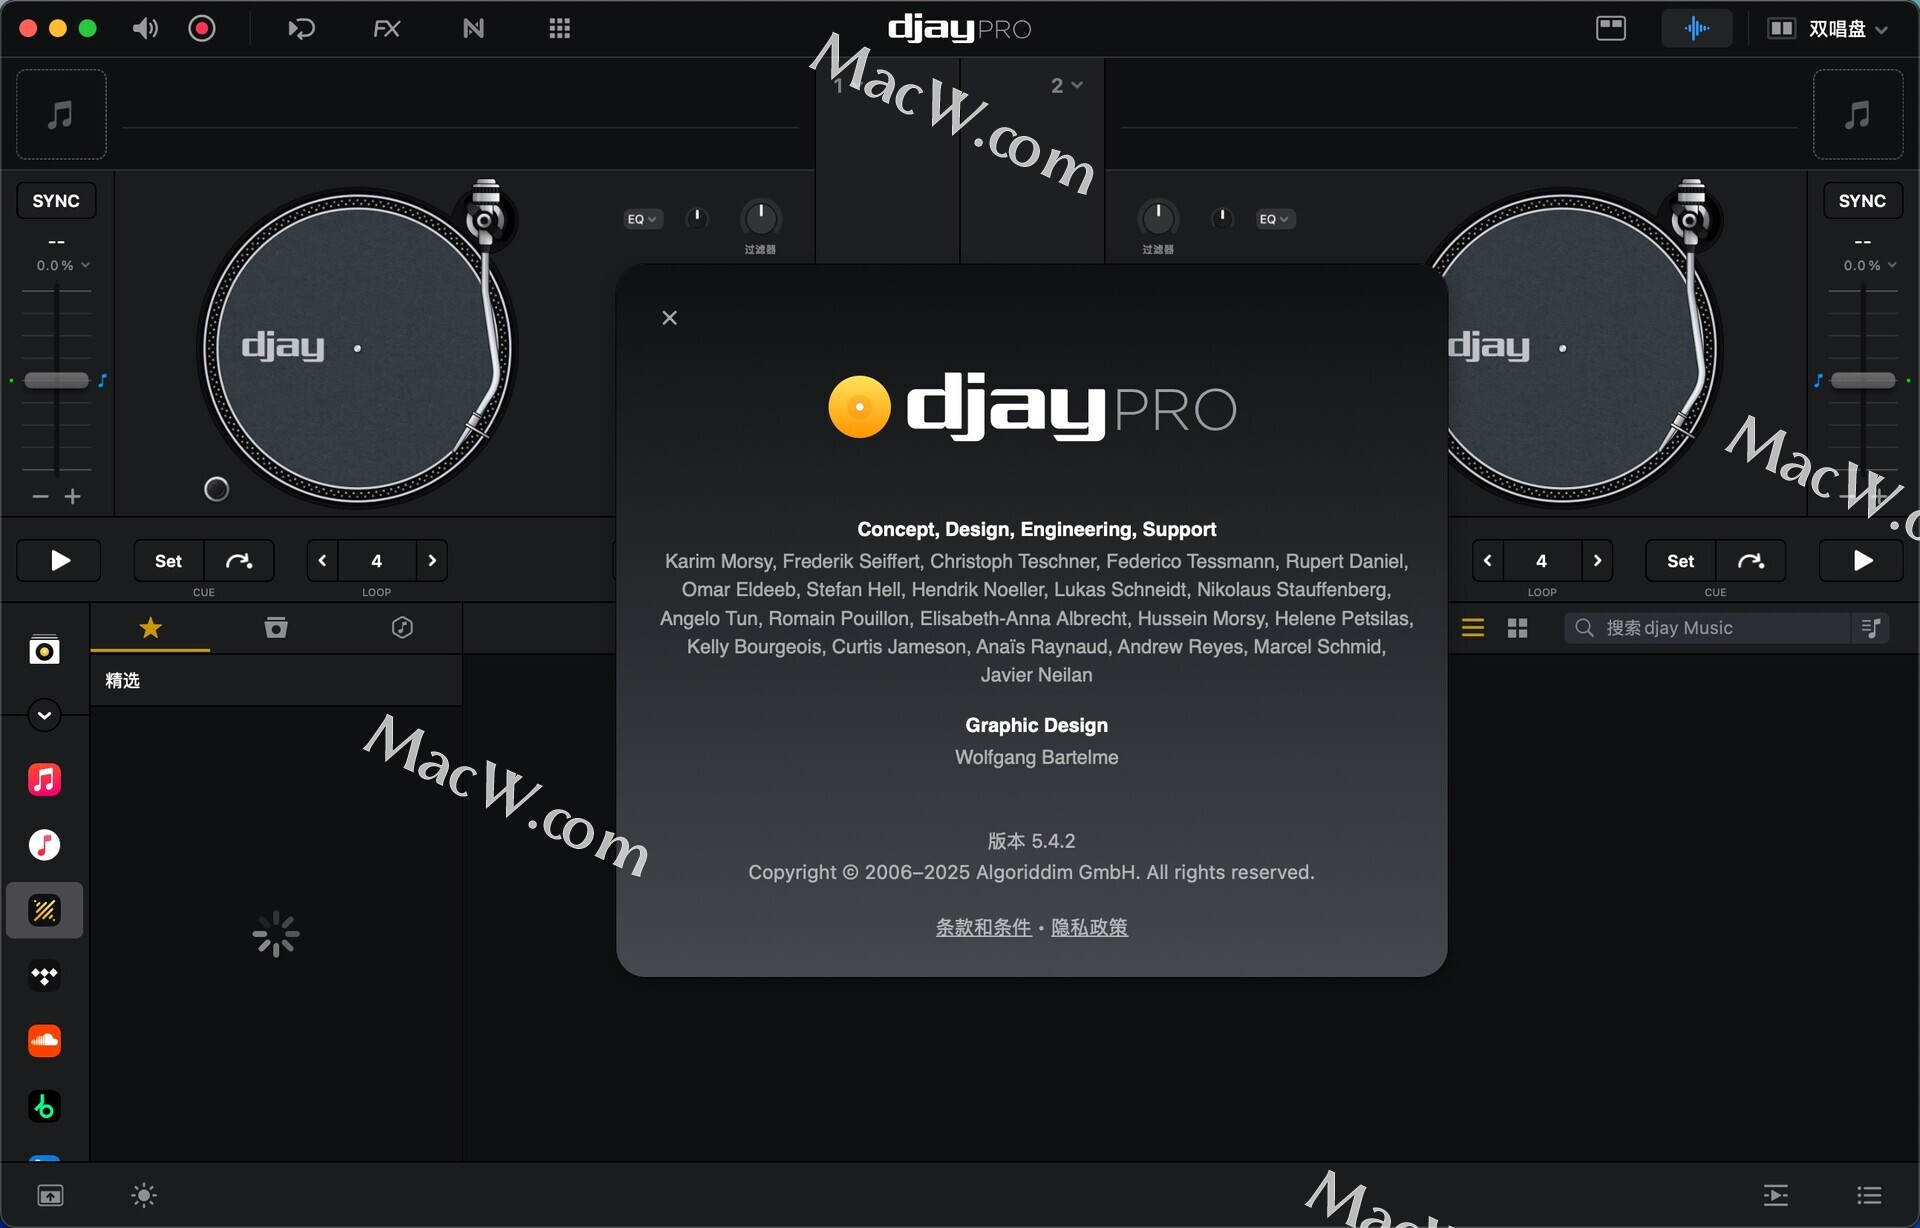Click the left turntable platter
This screenshot has height=1228, width=1920.
(357, 348)
